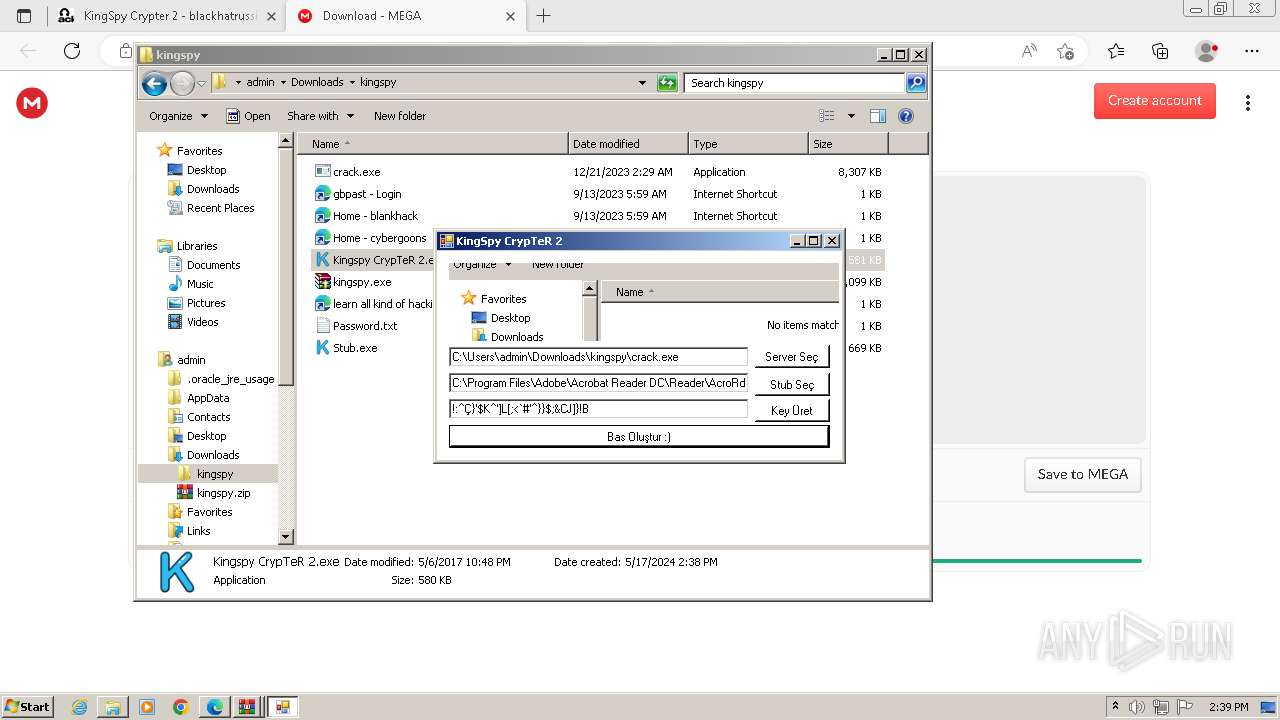Viewport: 1280px width, 720px height.
Task: Open Organize menu in kingspy window
Action: point(178,116)
